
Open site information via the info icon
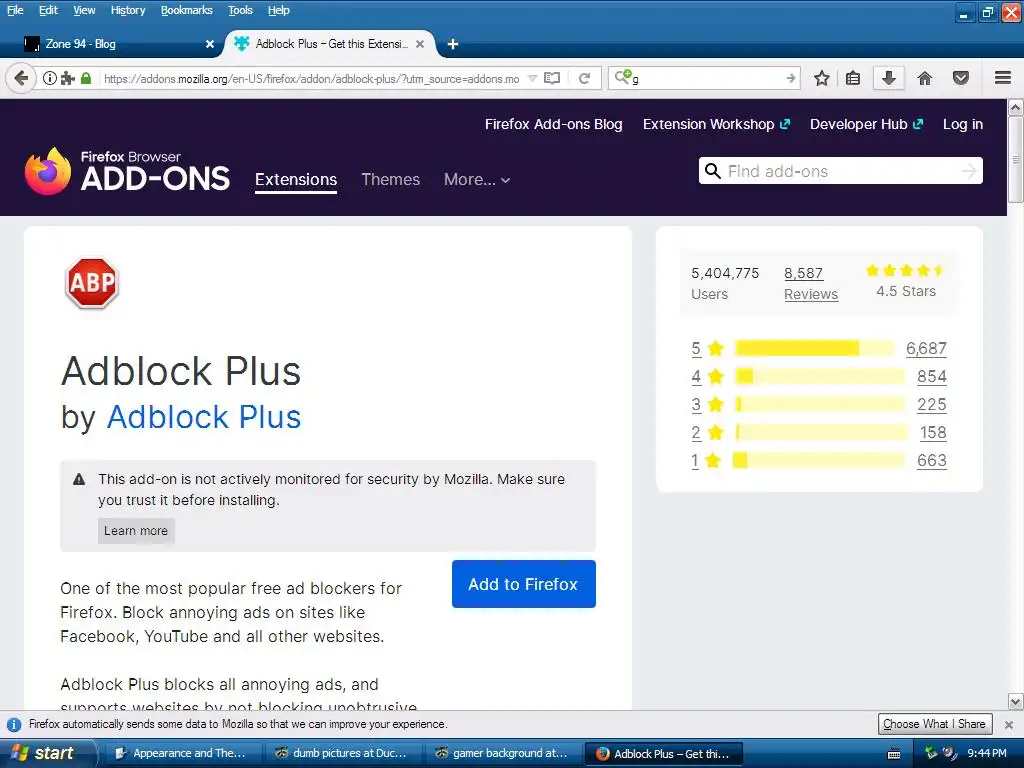tap(49, 78)
